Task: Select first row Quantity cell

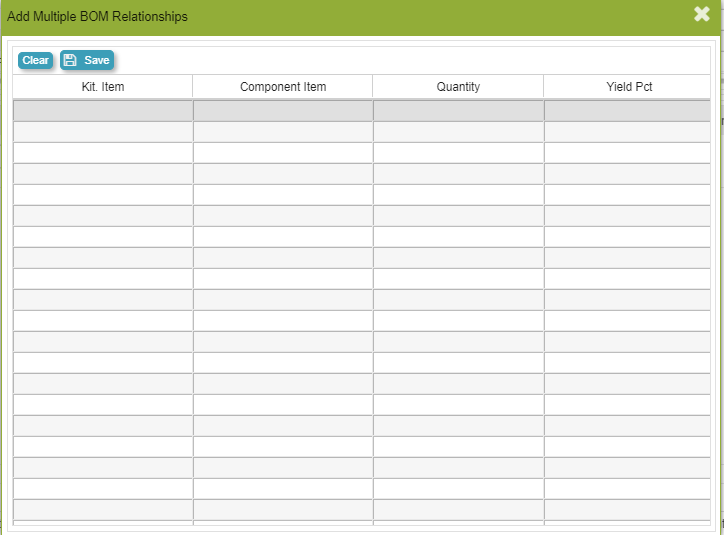Action: [x=458, y=111]
